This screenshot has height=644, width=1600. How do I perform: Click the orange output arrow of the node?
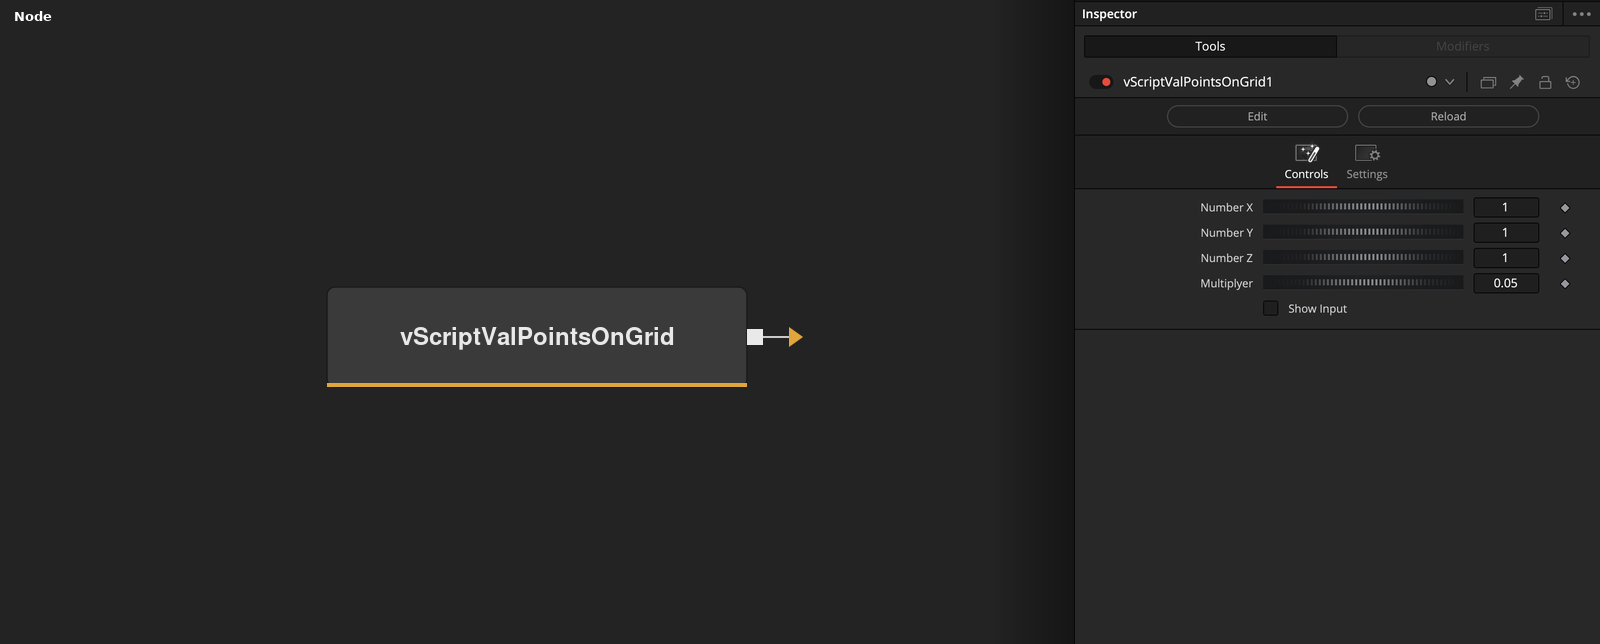point(796,337)
